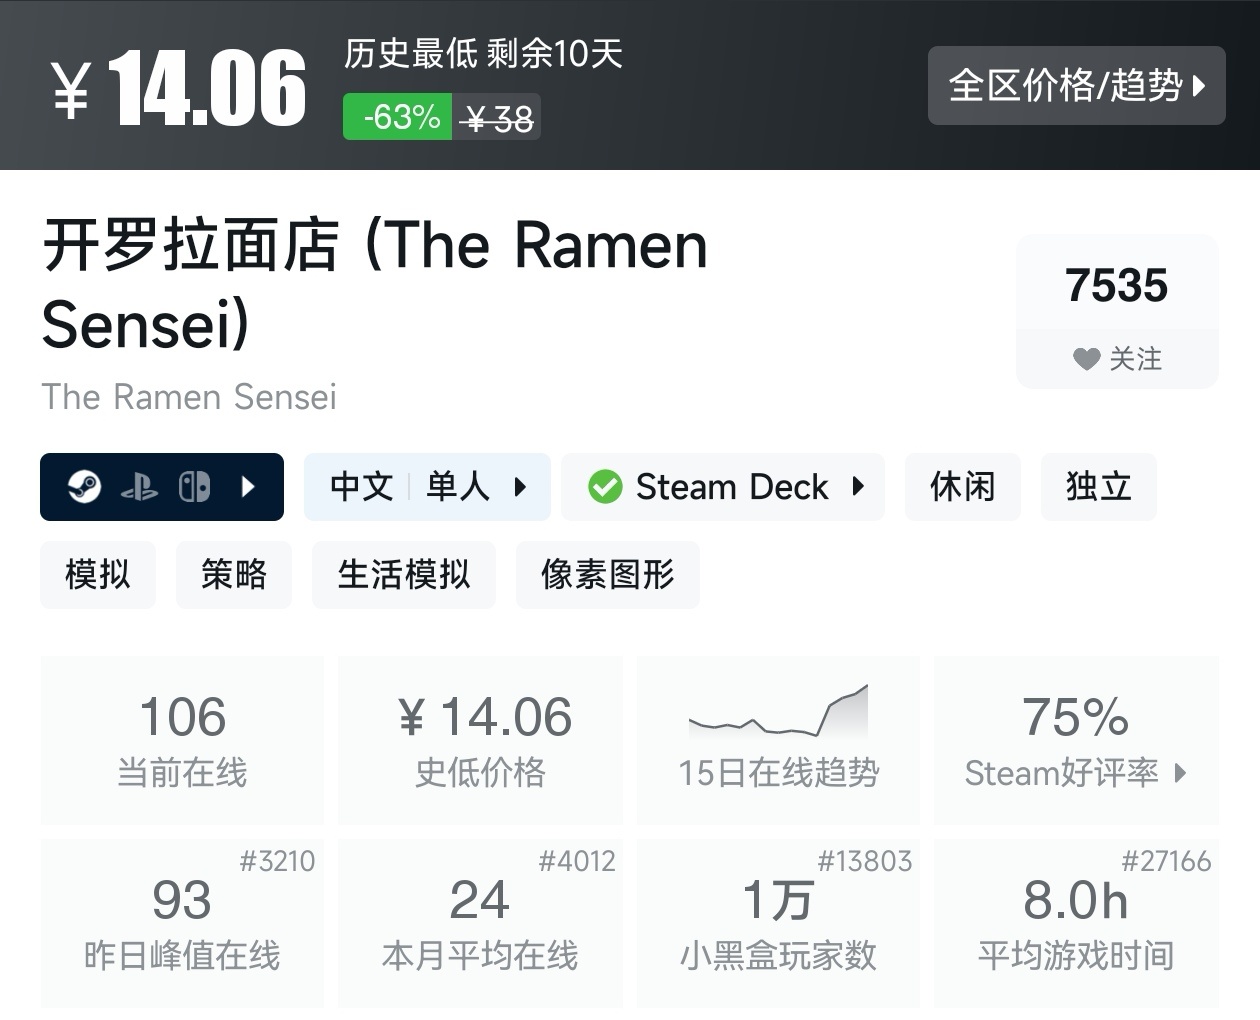Click the PlayStation platform icon
Image resolution: width=1260 pixels, height=1020 pixels.
point(139,487)
